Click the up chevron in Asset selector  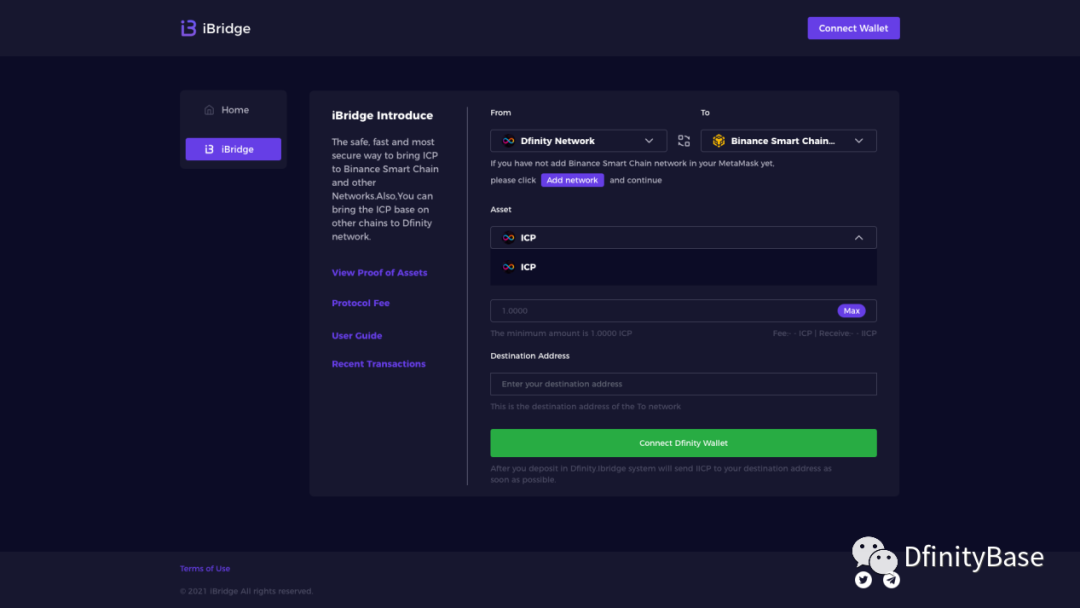(x=859, y=238)
